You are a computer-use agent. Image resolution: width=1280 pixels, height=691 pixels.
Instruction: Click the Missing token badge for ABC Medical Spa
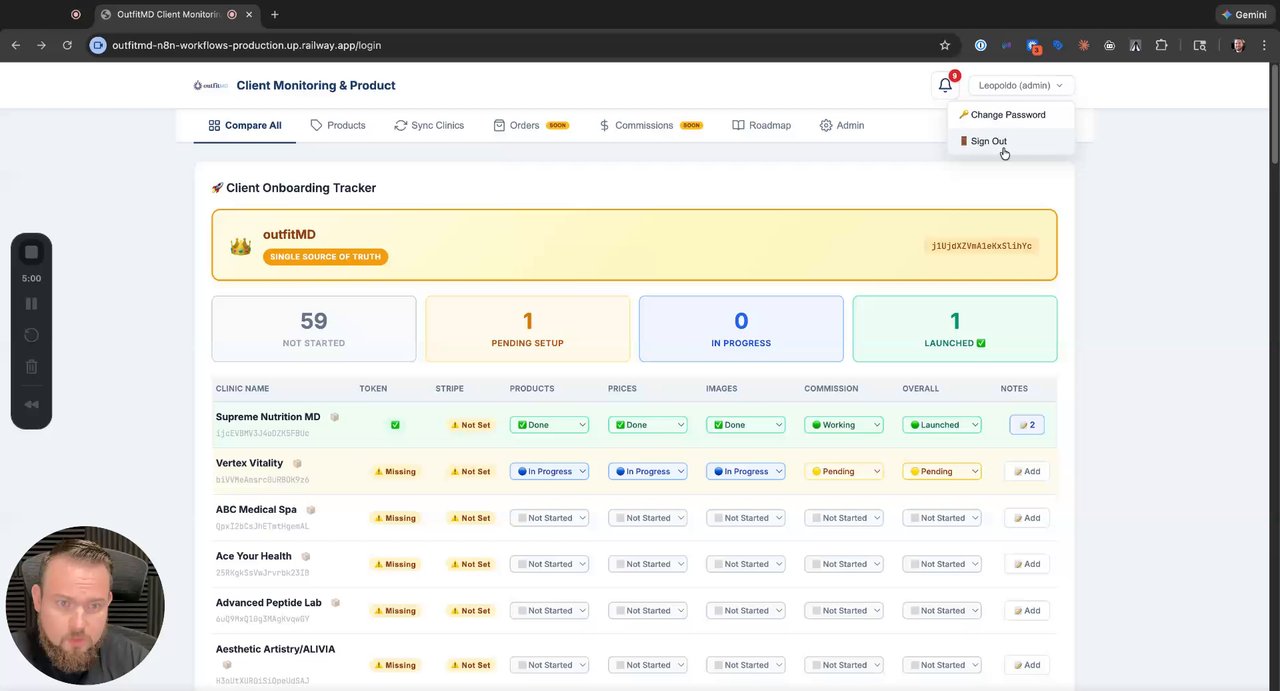pyautogui.click(x=395, y=518)
